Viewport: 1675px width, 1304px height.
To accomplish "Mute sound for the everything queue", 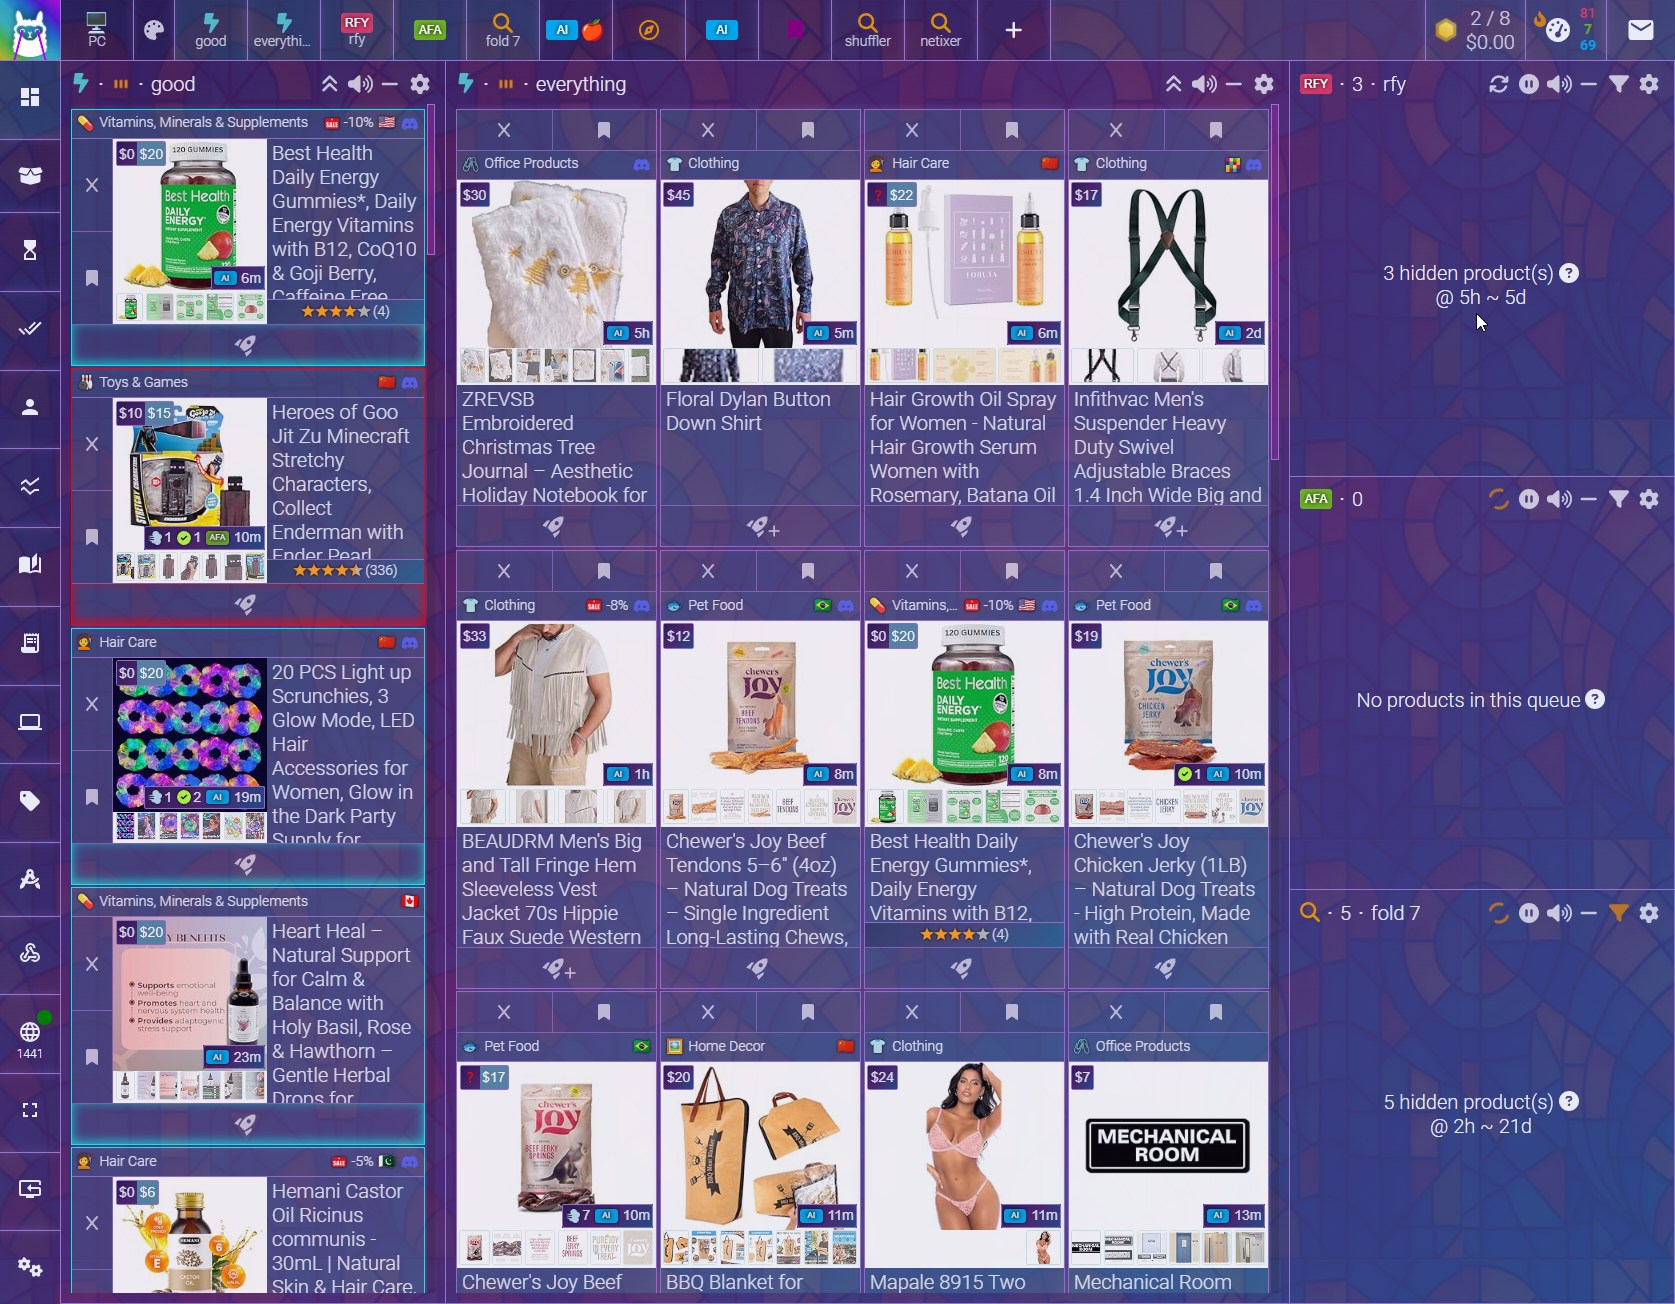I will (x=1204, y=84).
